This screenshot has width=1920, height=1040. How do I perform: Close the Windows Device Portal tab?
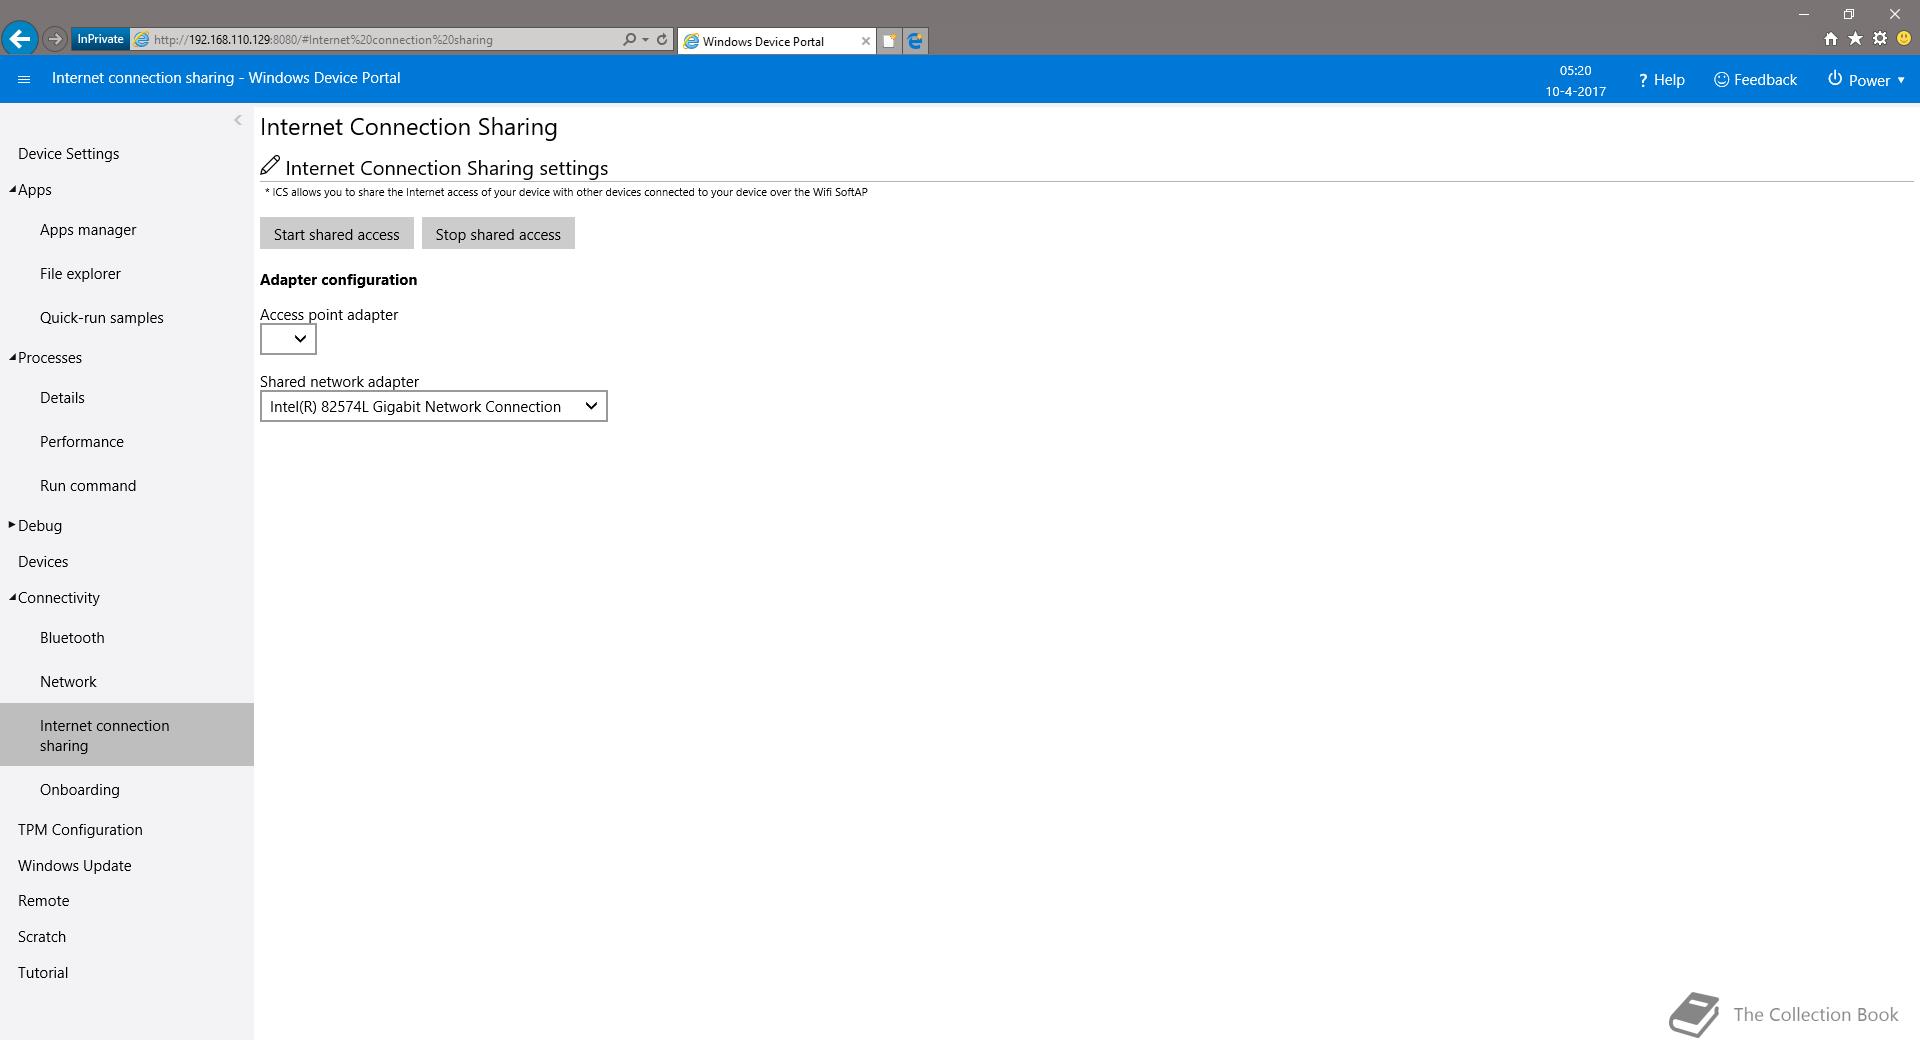(866, 41)
